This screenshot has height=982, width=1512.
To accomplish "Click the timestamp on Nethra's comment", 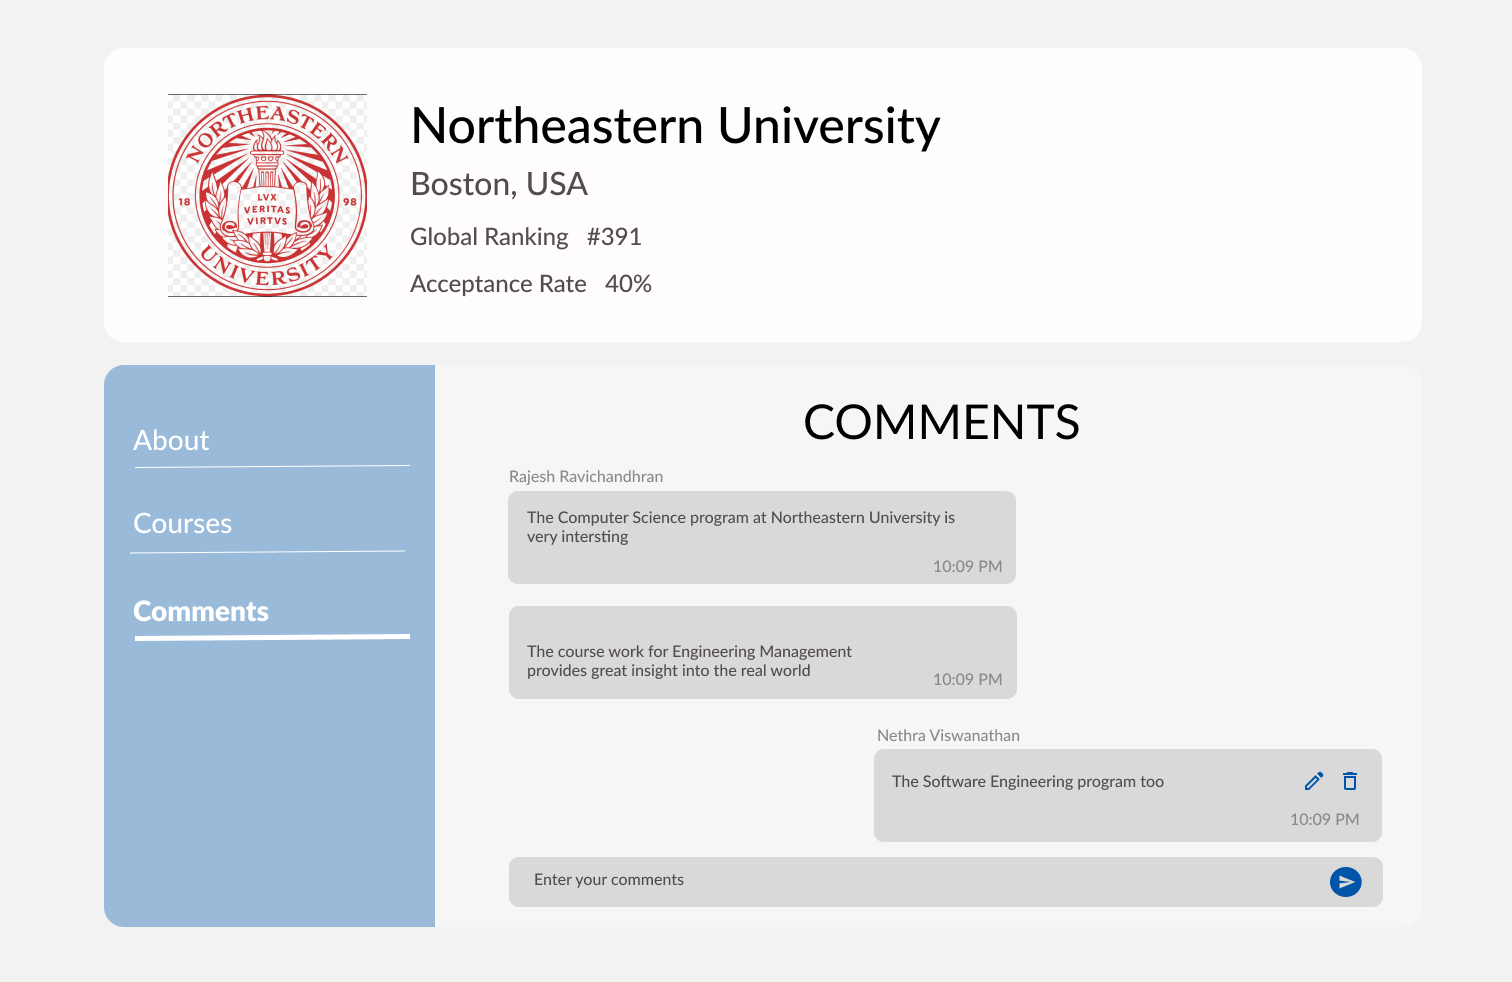I will click(x=1325, y=819).
